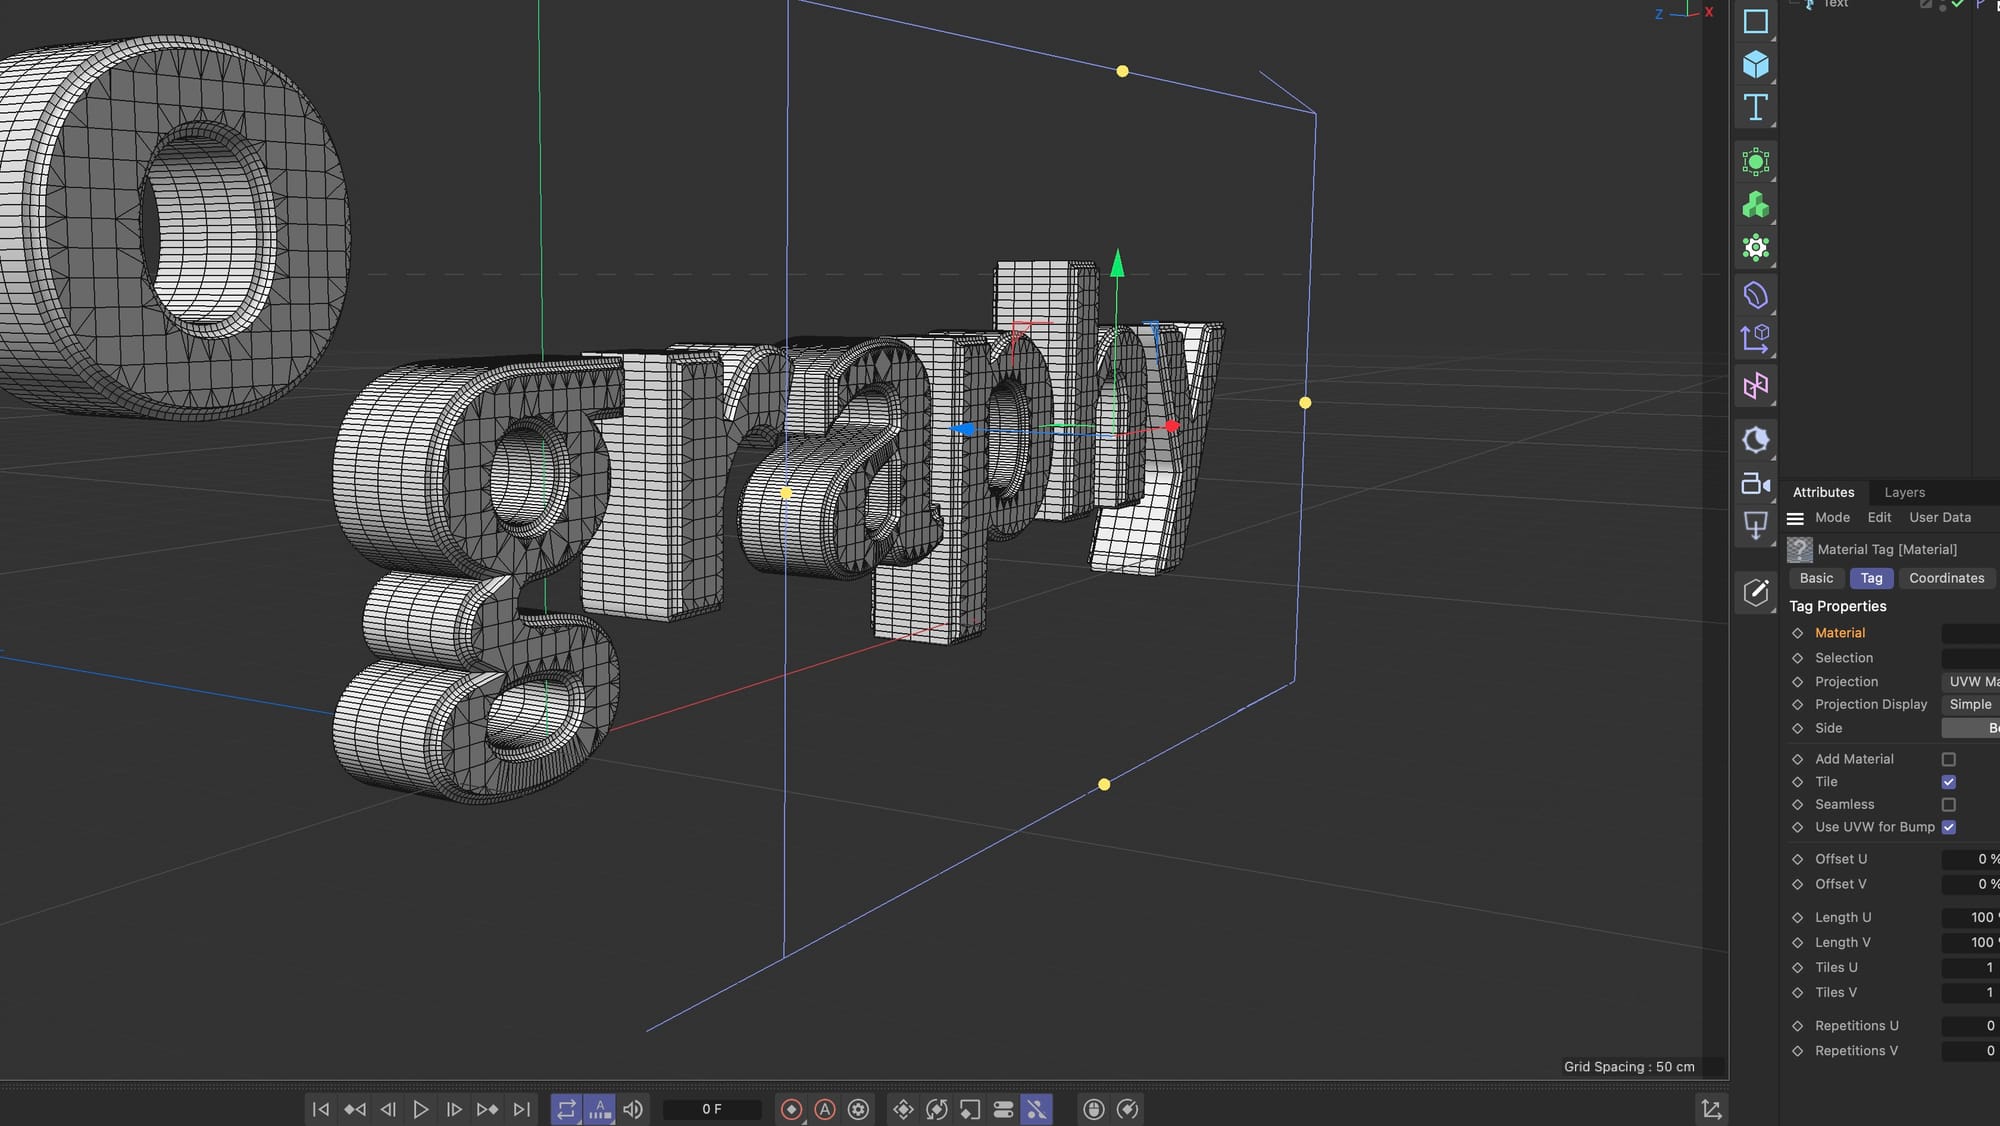Open the Camera object tool icon
This screenshot has height=1126, width=2000.
(x=1755, y=484)
